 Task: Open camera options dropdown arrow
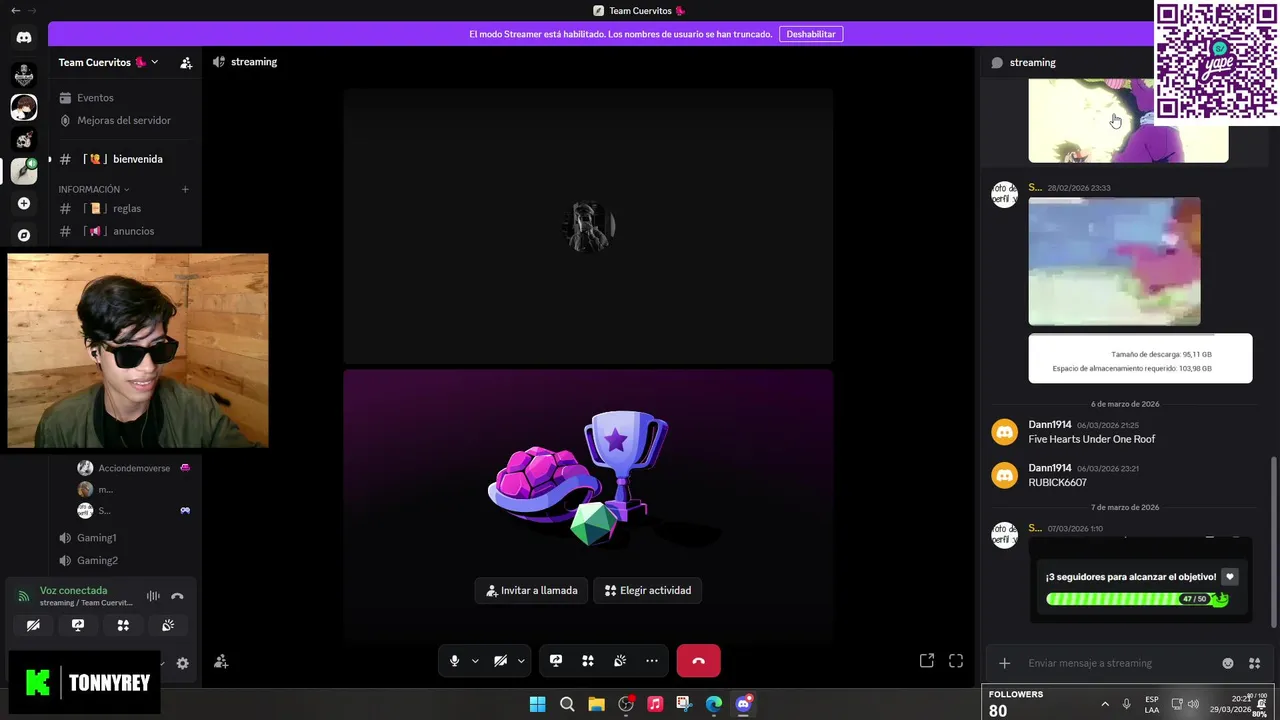pyautogui.click(x=521, y=661)
